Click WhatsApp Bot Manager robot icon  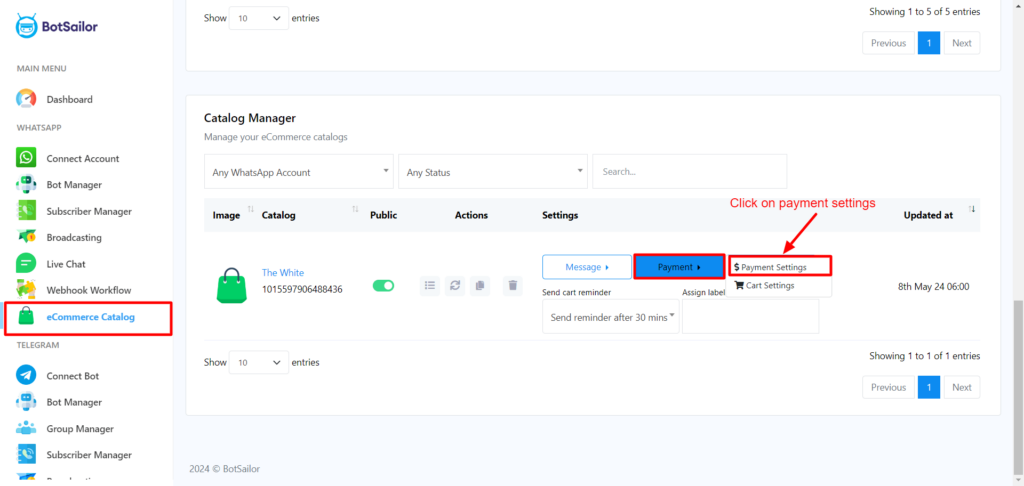pos(26,185)
